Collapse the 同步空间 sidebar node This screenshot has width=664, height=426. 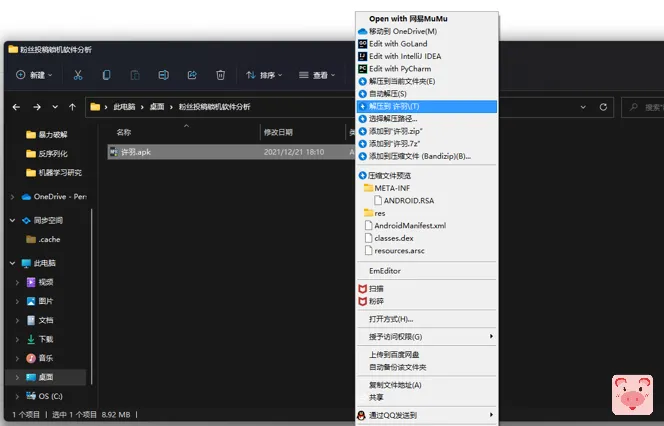pyautogui.click(x=12, y=221)
